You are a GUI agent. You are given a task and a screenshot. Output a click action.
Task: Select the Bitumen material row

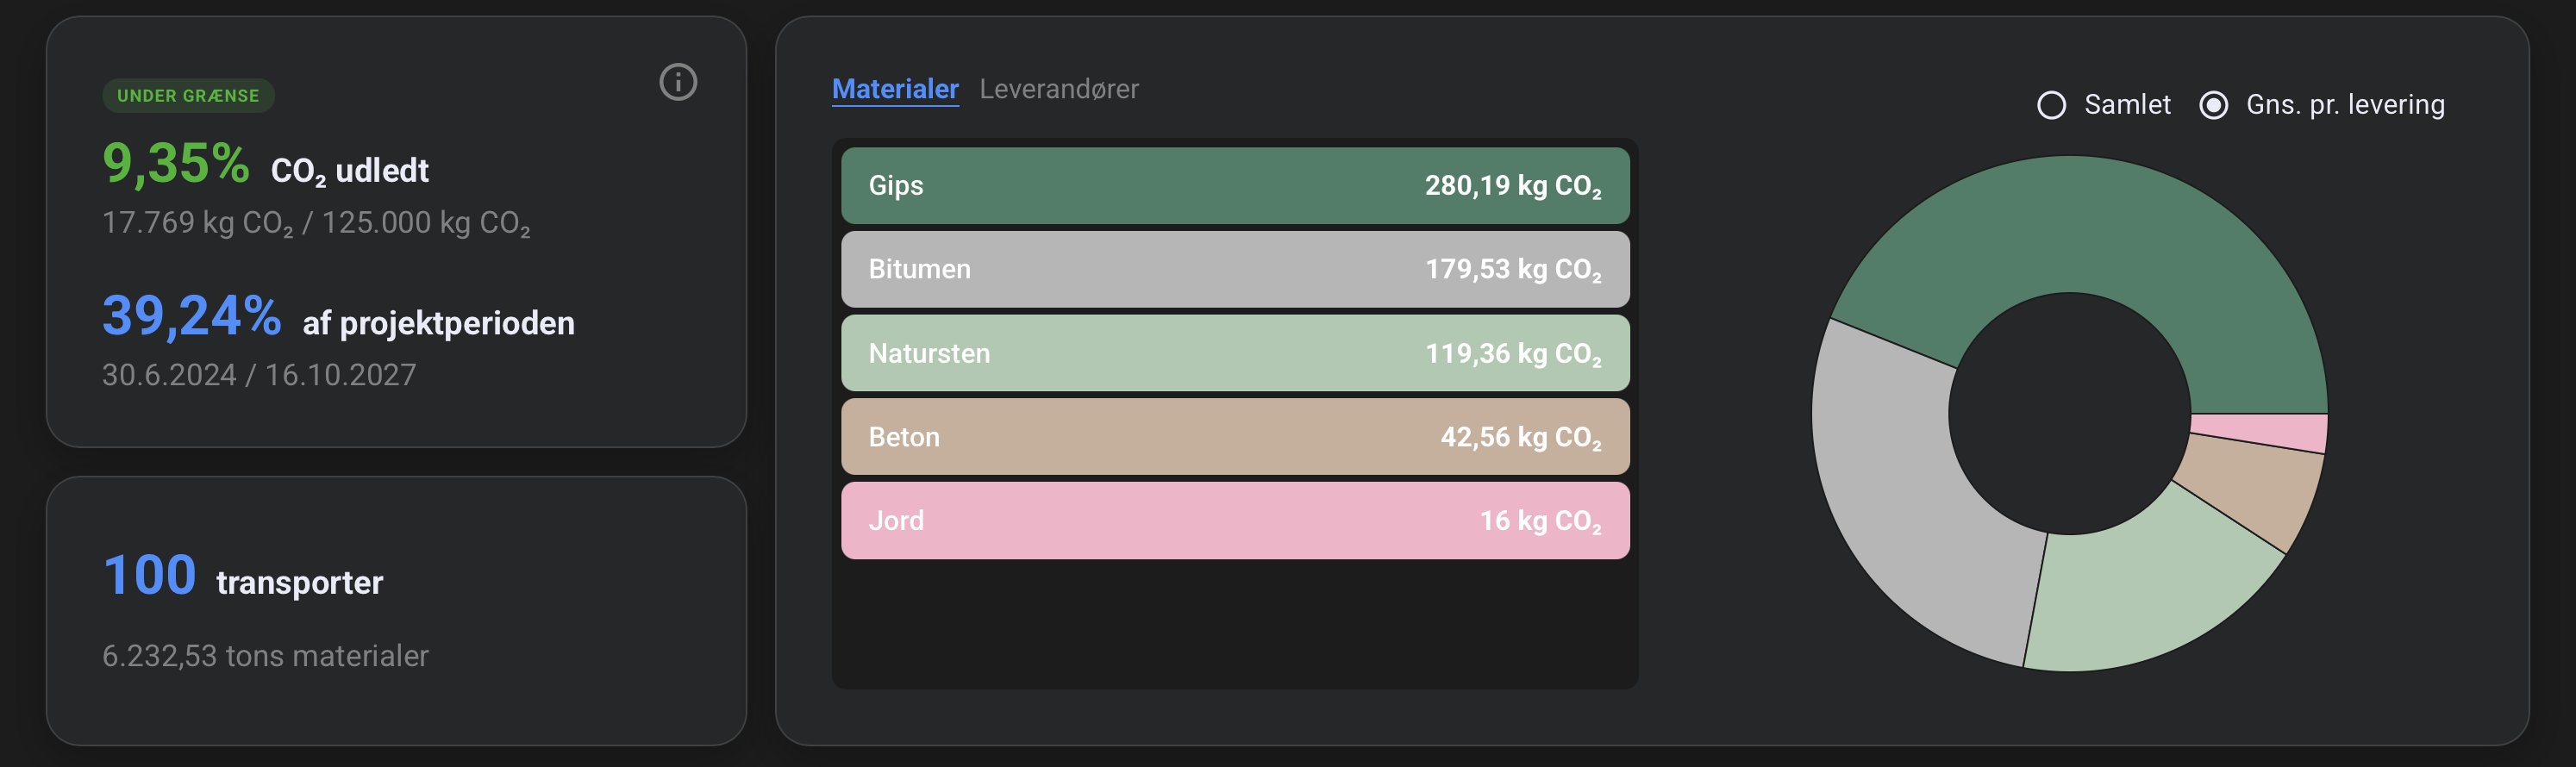coord(1234,270)
